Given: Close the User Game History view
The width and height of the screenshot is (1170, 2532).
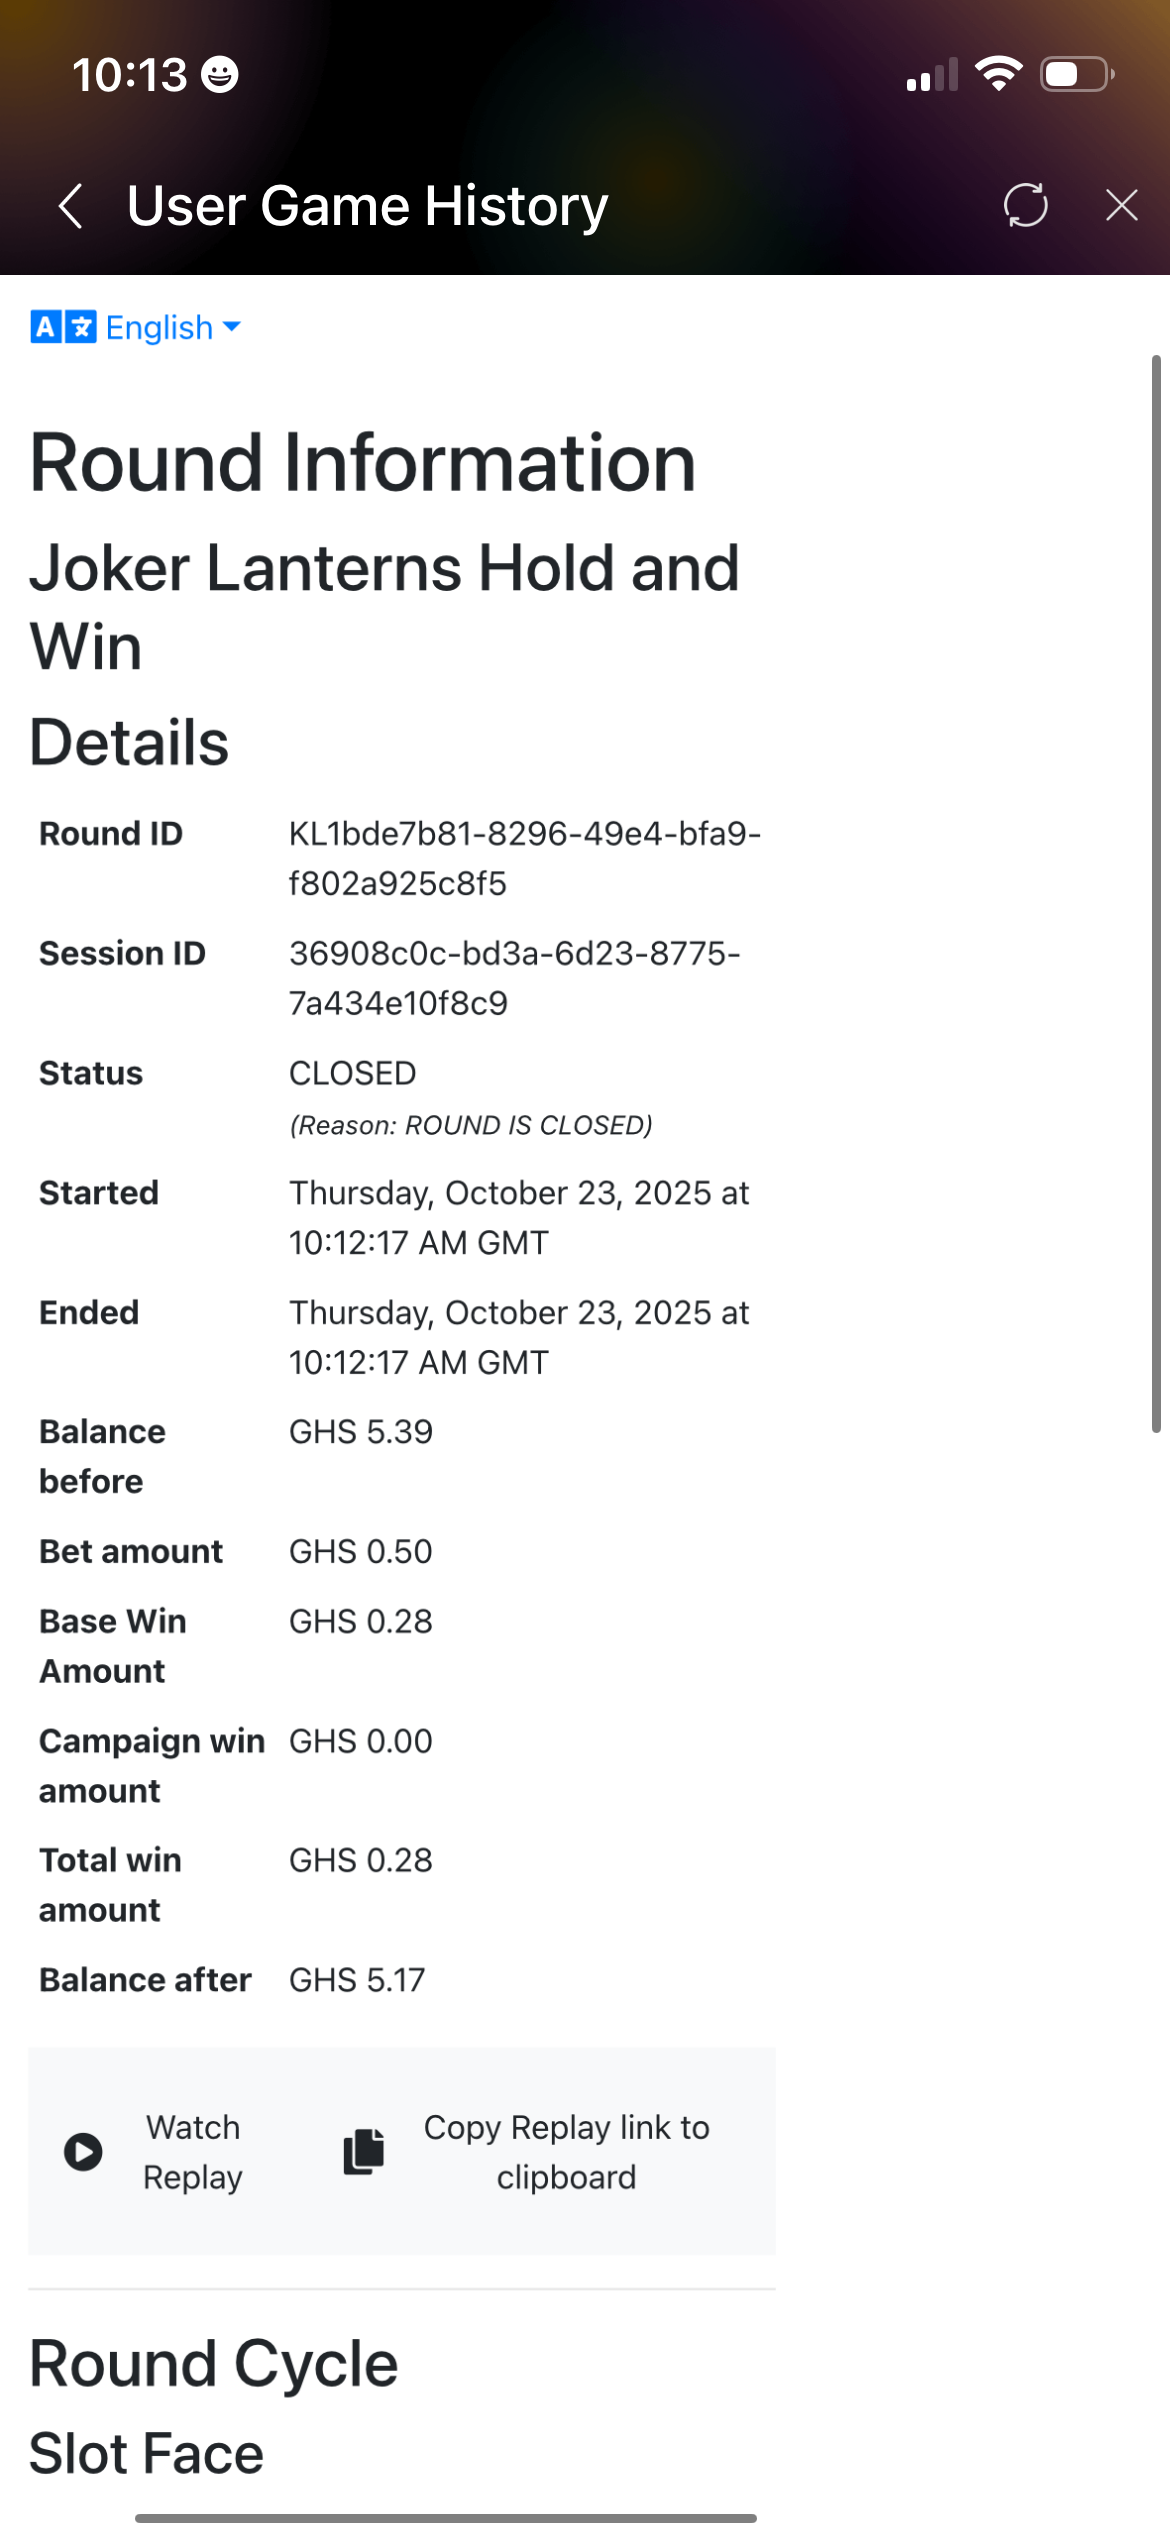Looking at the screenshot, I should 1121,205.
